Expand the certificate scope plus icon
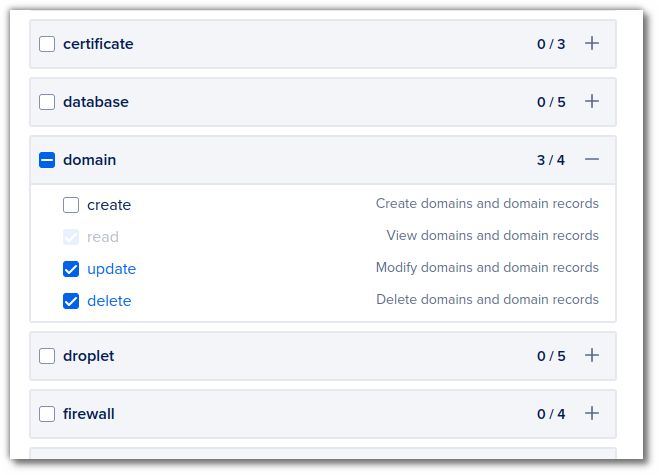 (x=592, y=43)
